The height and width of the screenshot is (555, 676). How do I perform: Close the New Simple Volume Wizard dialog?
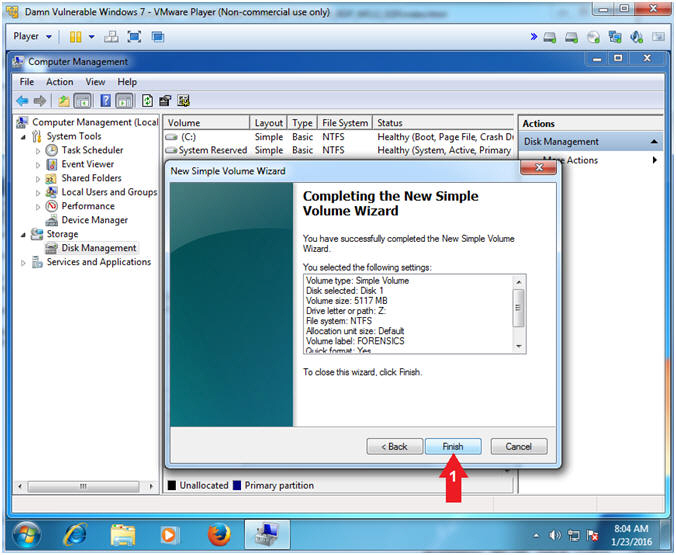(538, 167)
